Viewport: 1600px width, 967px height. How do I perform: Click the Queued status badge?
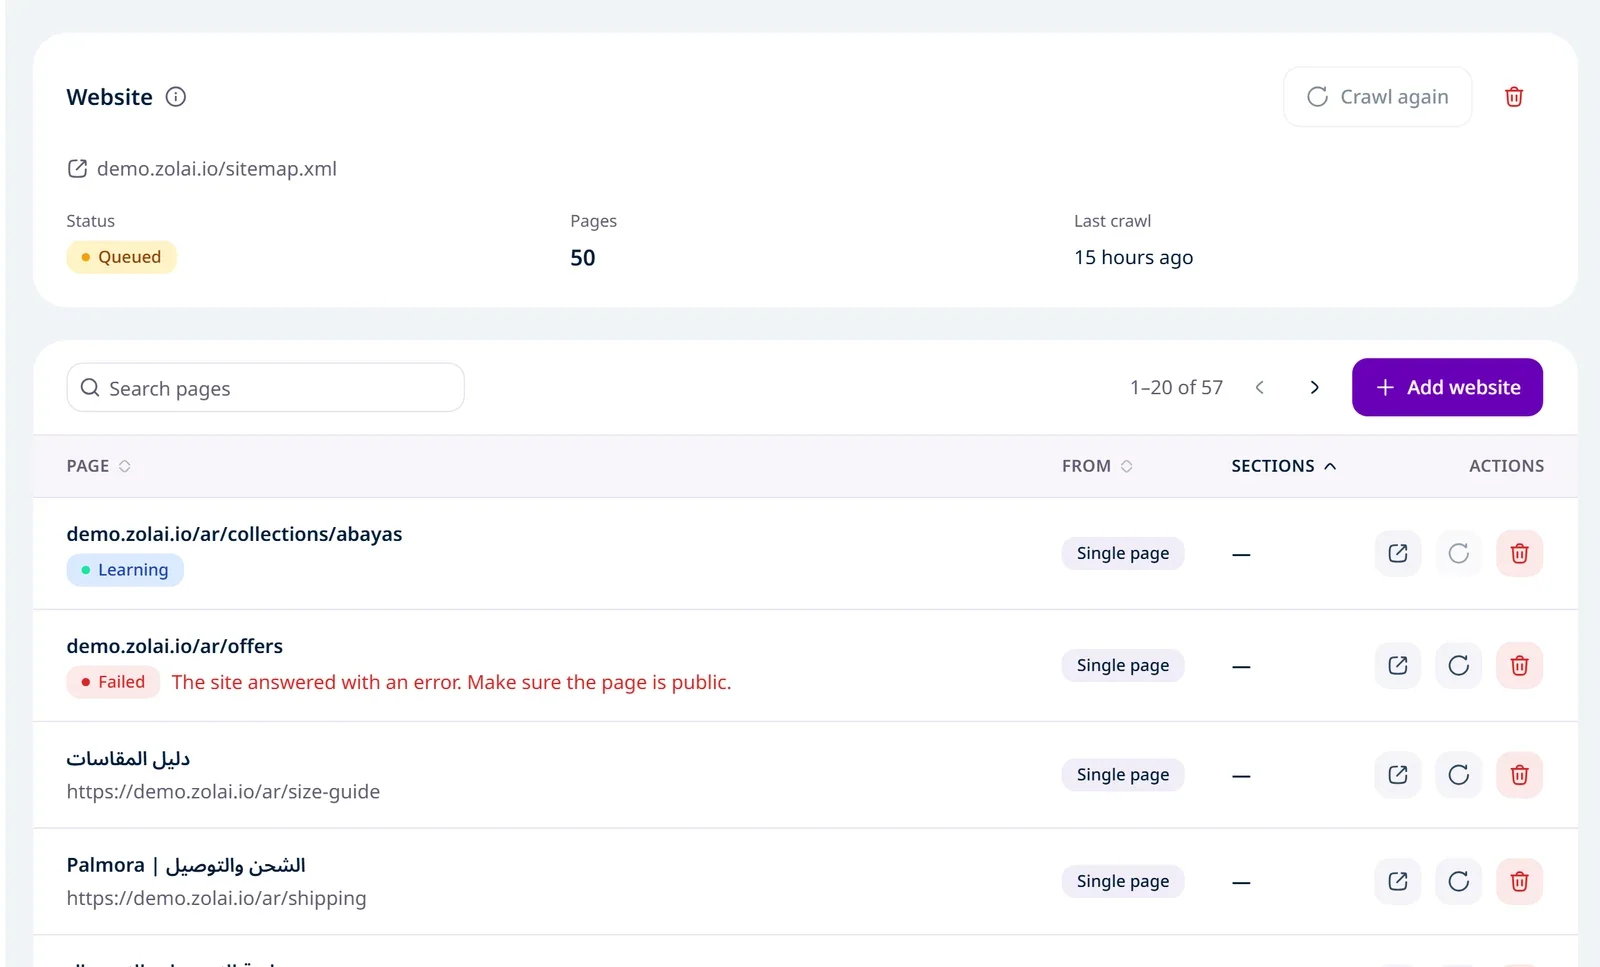[x=121, y=257]
